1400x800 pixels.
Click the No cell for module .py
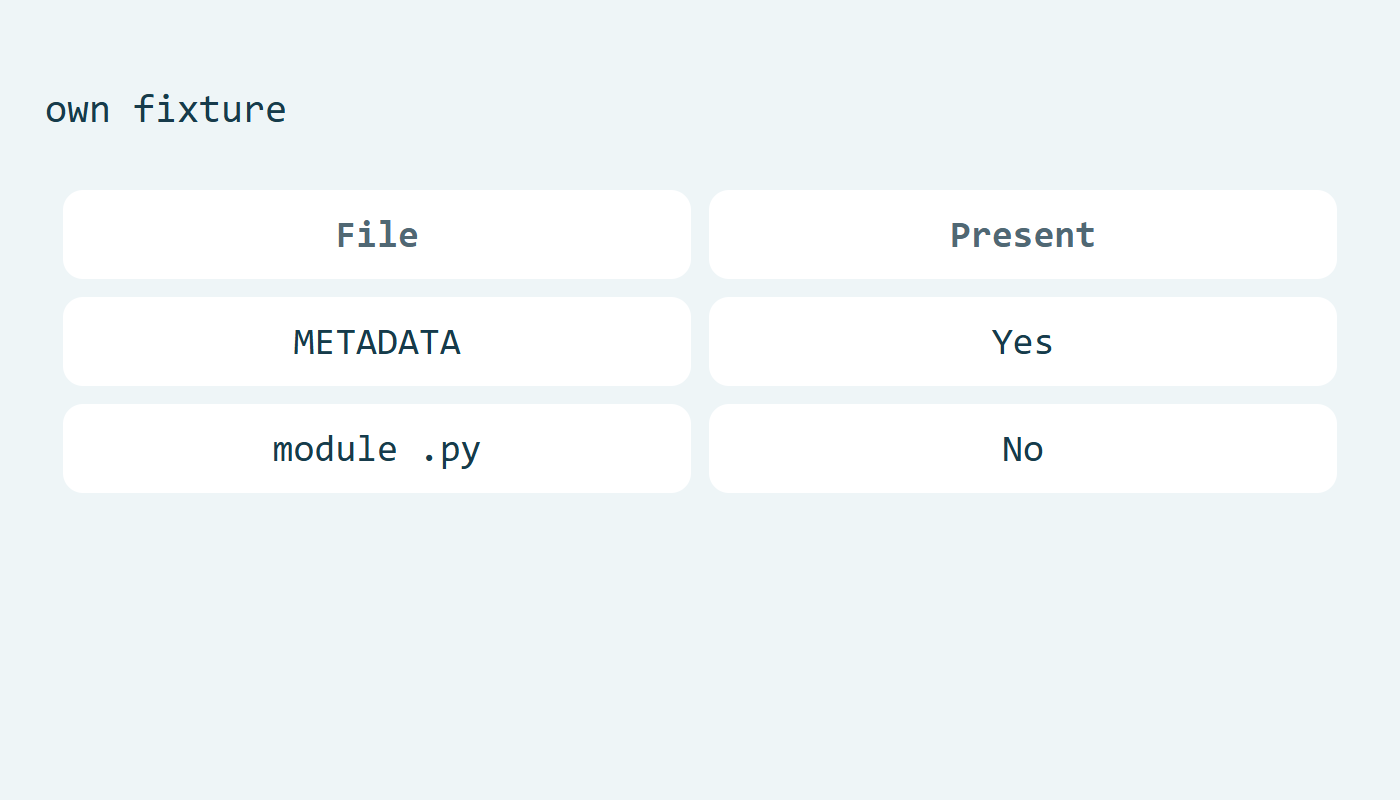coord(1023,448)
